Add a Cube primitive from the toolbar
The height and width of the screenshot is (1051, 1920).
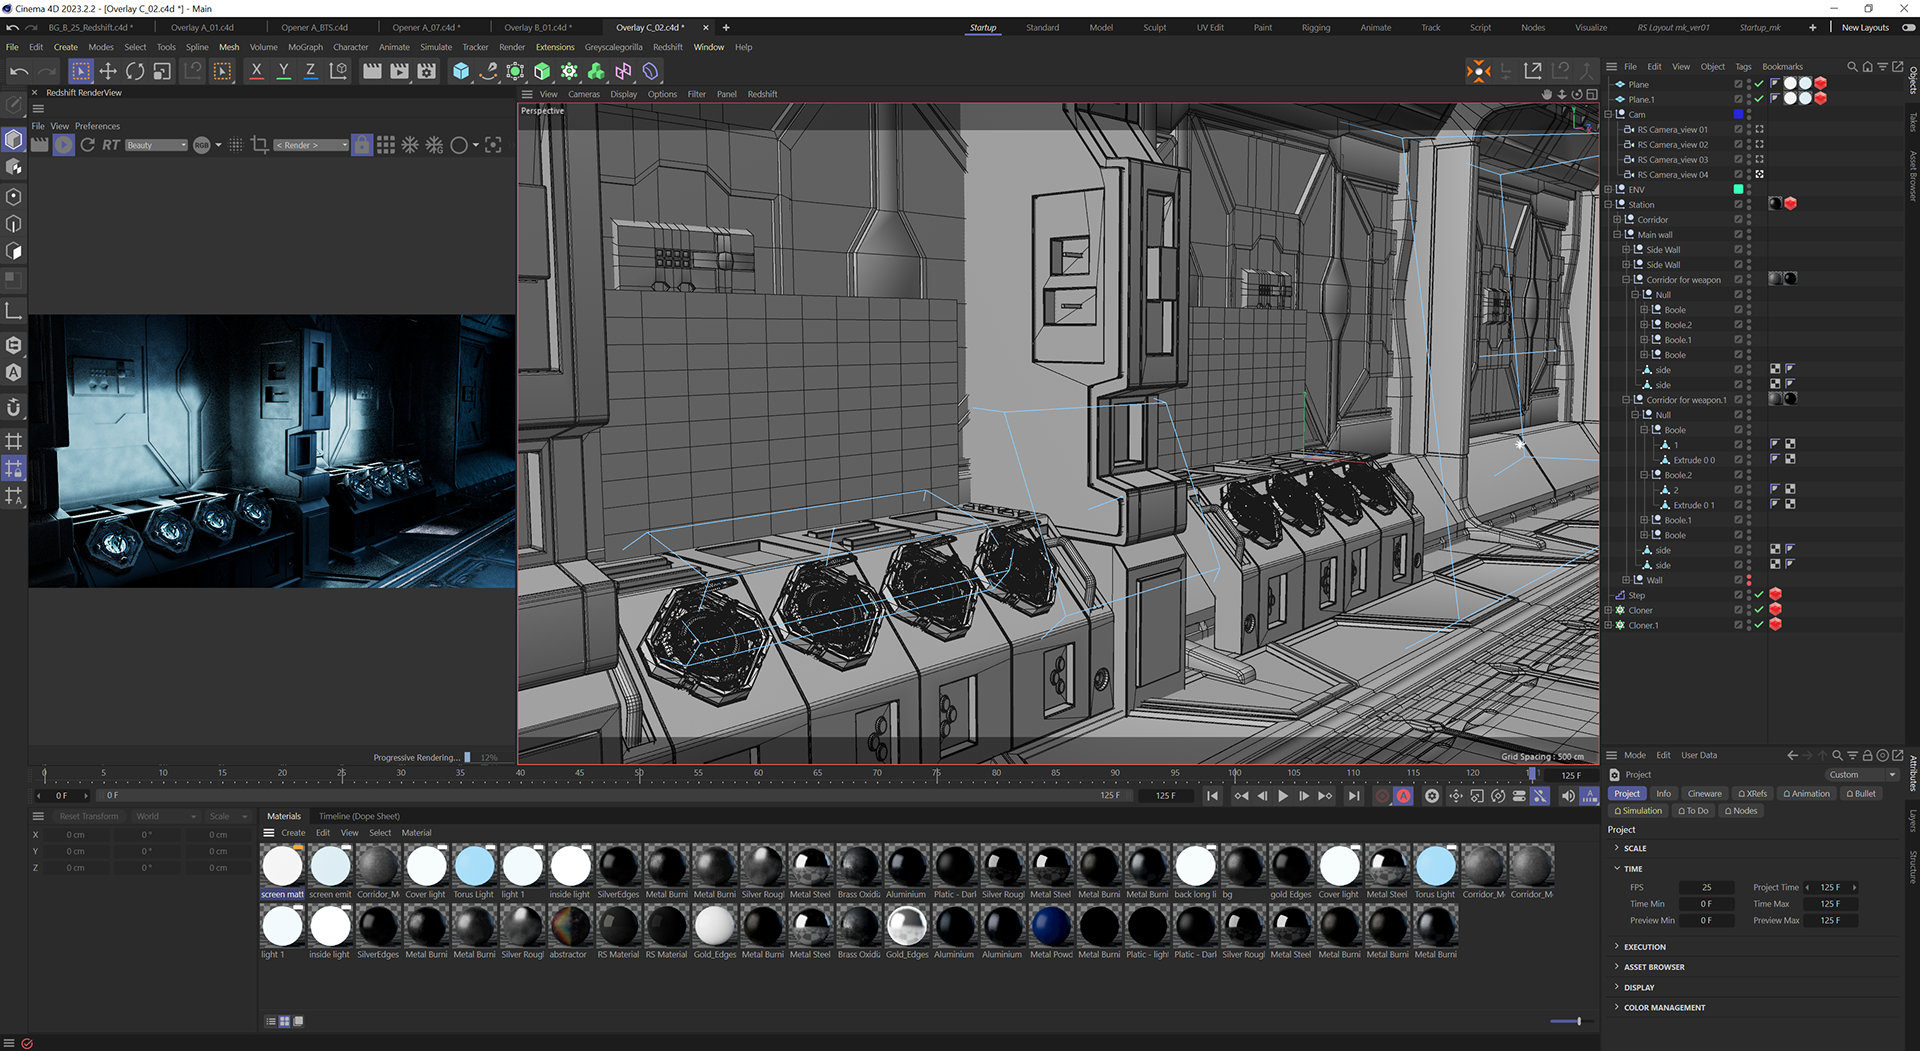[461, 71]
